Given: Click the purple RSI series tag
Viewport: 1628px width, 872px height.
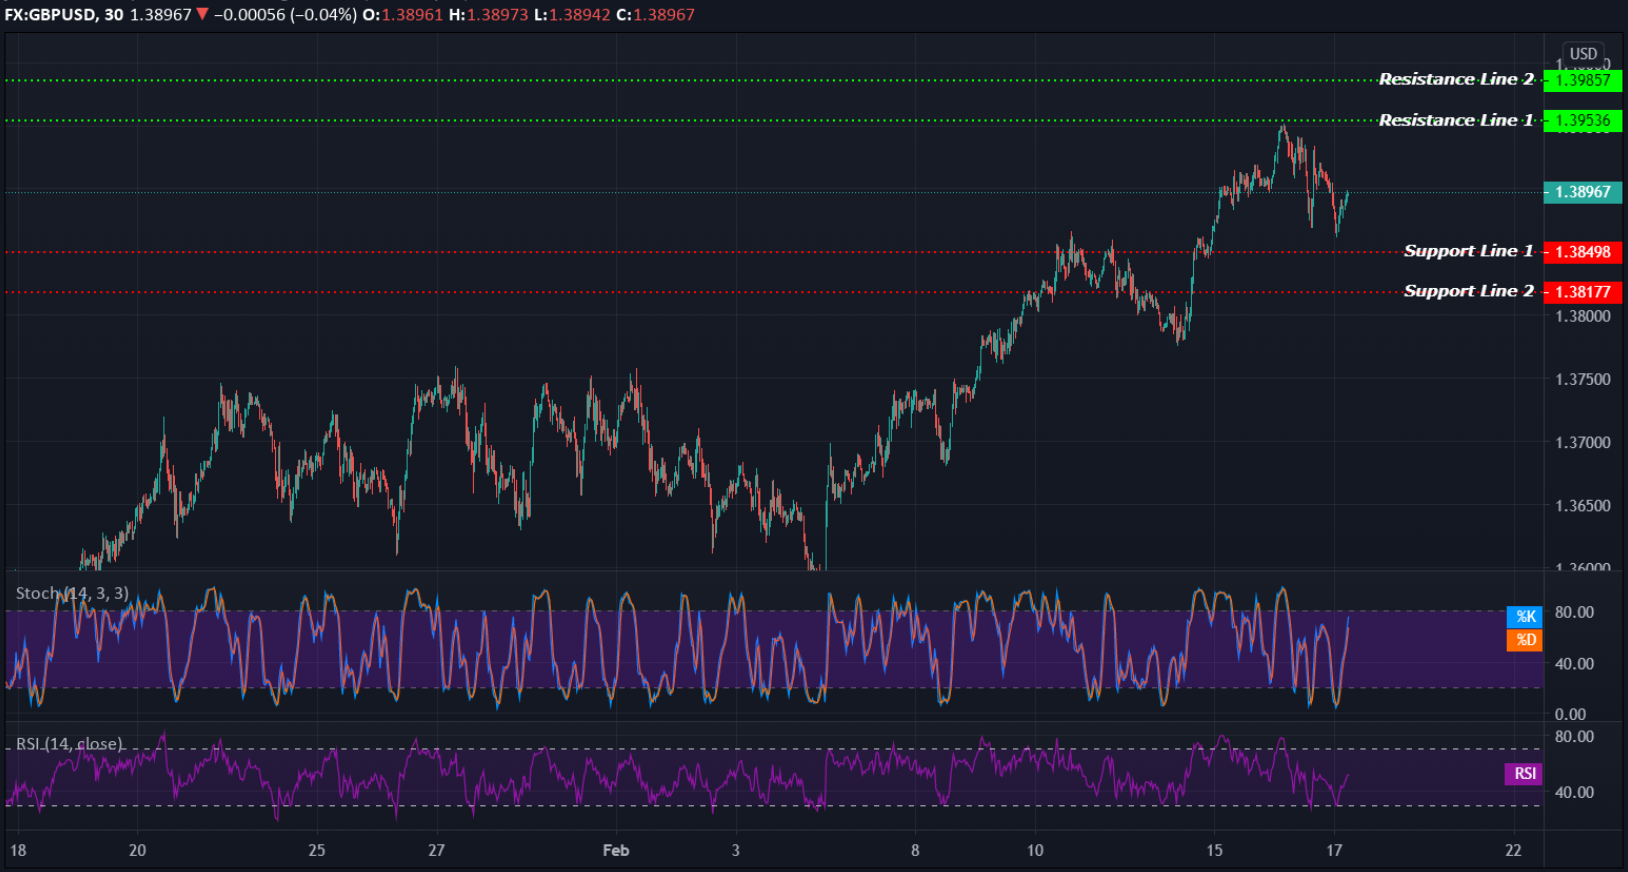Looking at the screenshot, I should coord(1524,774).
